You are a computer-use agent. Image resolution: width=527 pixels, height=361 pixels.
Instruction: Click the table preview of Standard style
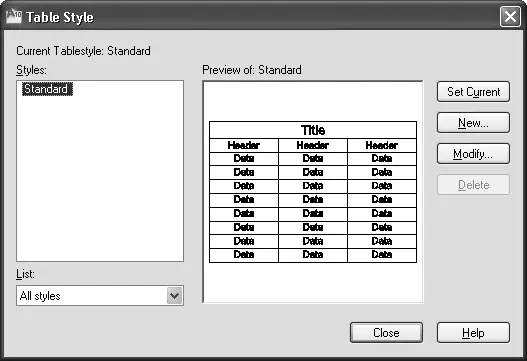tap(313, 192)
